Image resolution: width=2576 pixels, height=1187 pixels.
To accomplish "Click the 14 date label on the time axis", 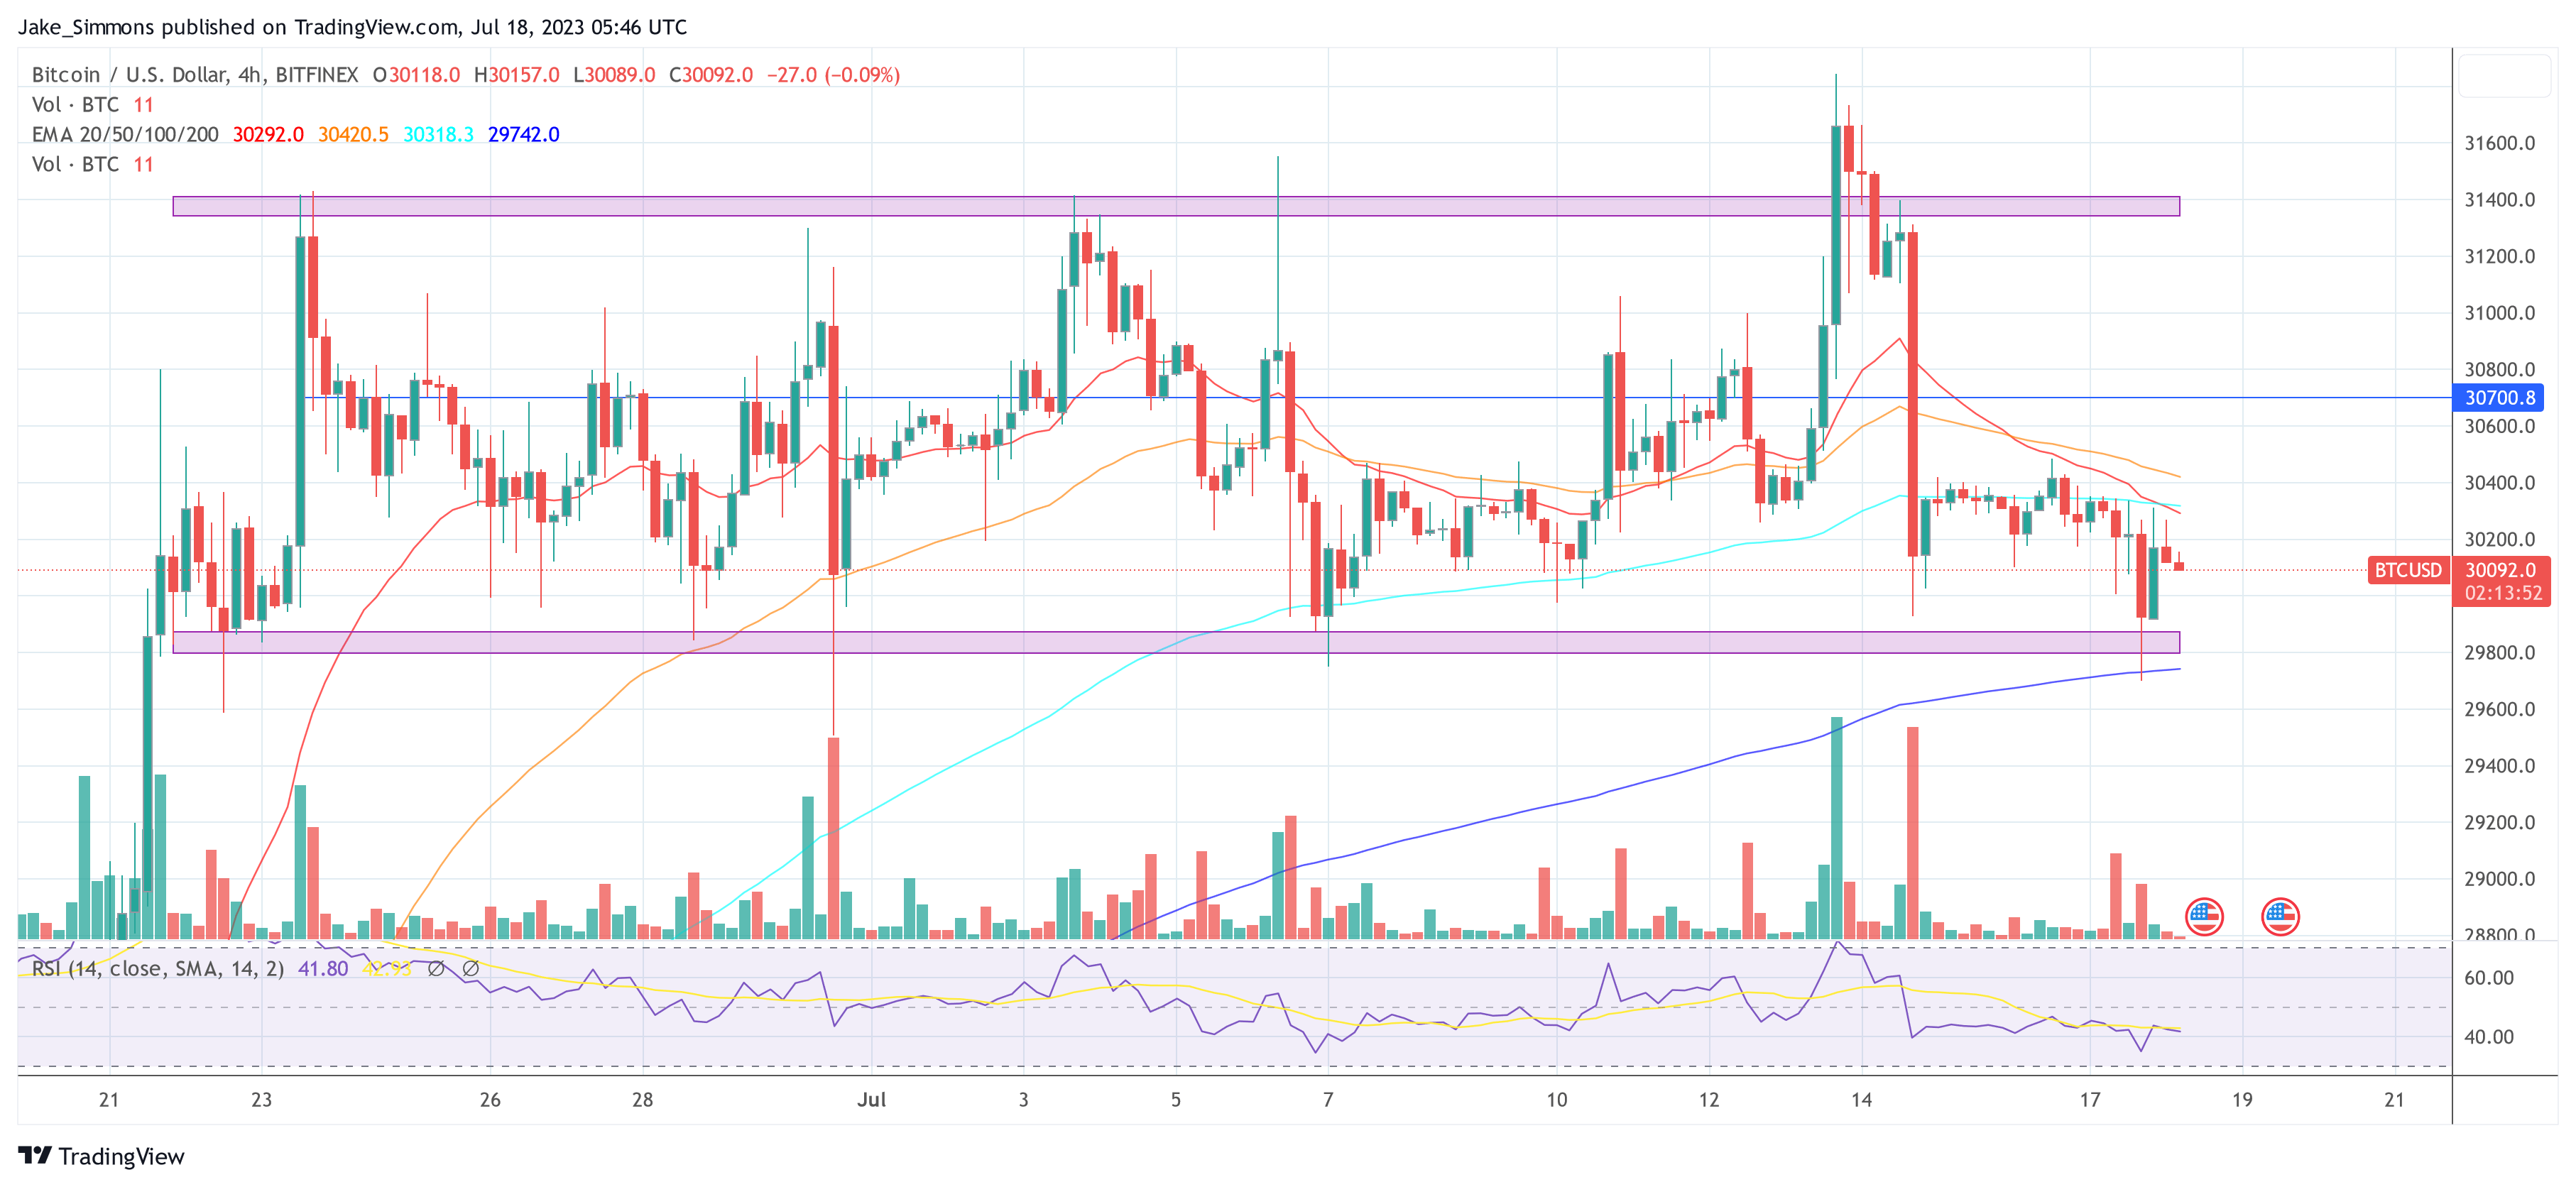I will click(x=1861, y=1100).
